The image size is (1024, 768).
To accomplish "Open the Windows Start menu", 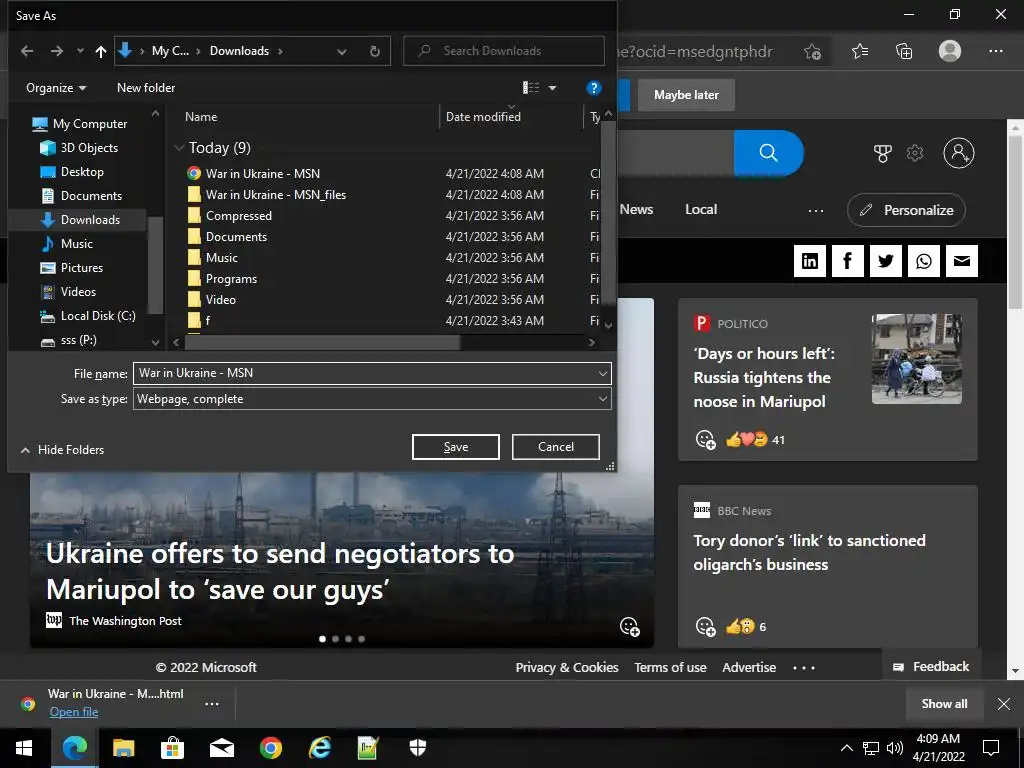I will 24,748.
